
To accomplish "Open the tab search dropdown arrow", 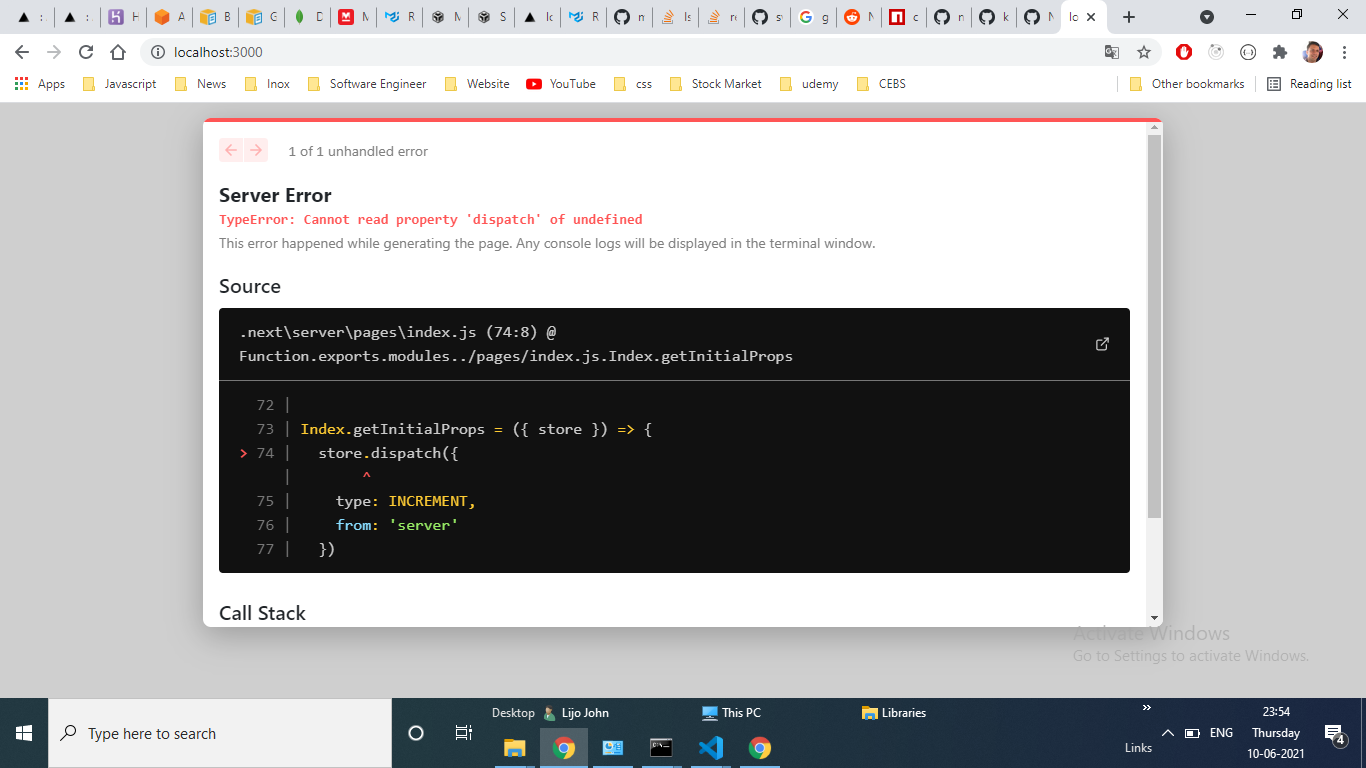I will click(x=1207, y=16).
